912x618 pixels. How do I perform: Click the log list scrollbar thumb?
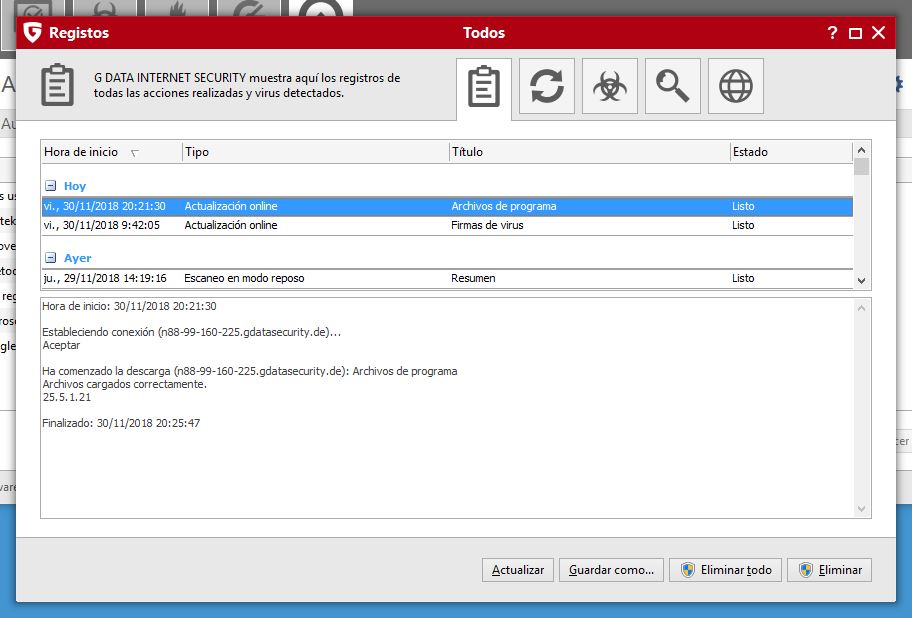click(x=861, y=167)
